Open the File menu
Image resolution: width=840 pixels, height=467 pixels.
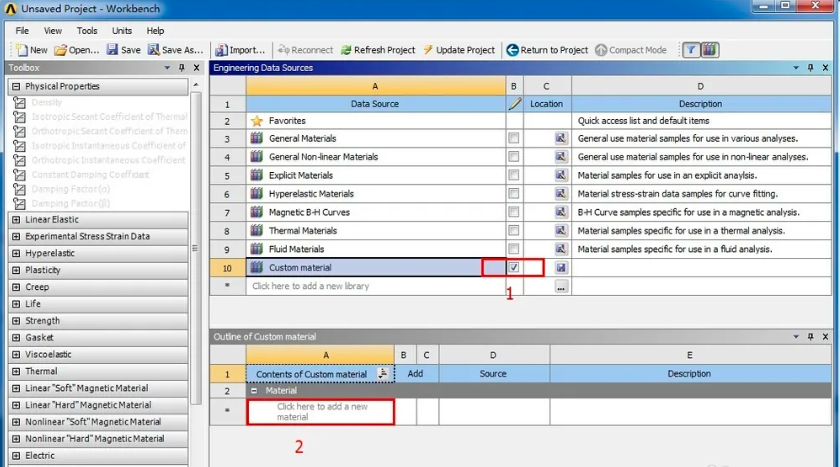click(x=22, y=31)
